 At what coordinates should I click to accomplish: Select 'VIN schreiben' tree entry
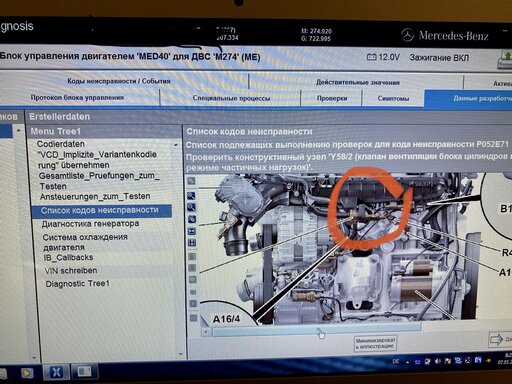(71, 271)
